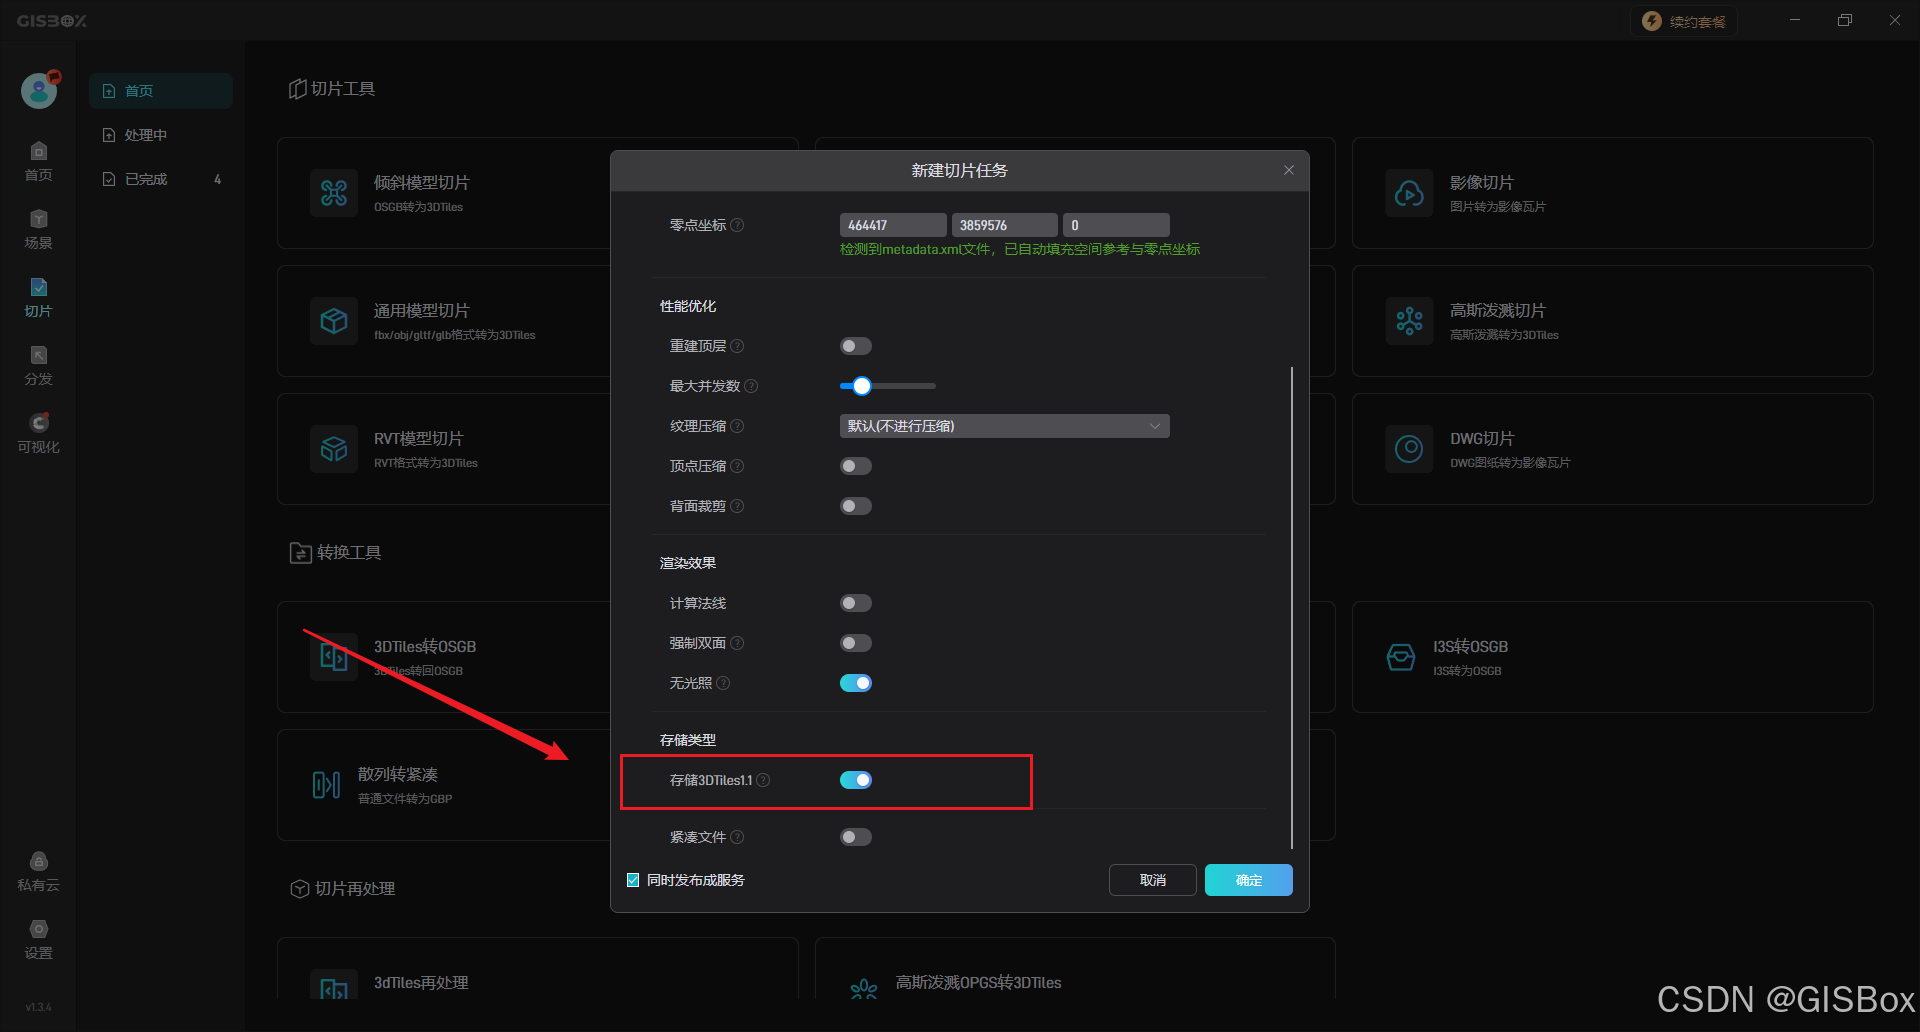Click the RVT模型切片 icon
The width and height of the screenshot is (1920, 1032).
pos(334,449)
